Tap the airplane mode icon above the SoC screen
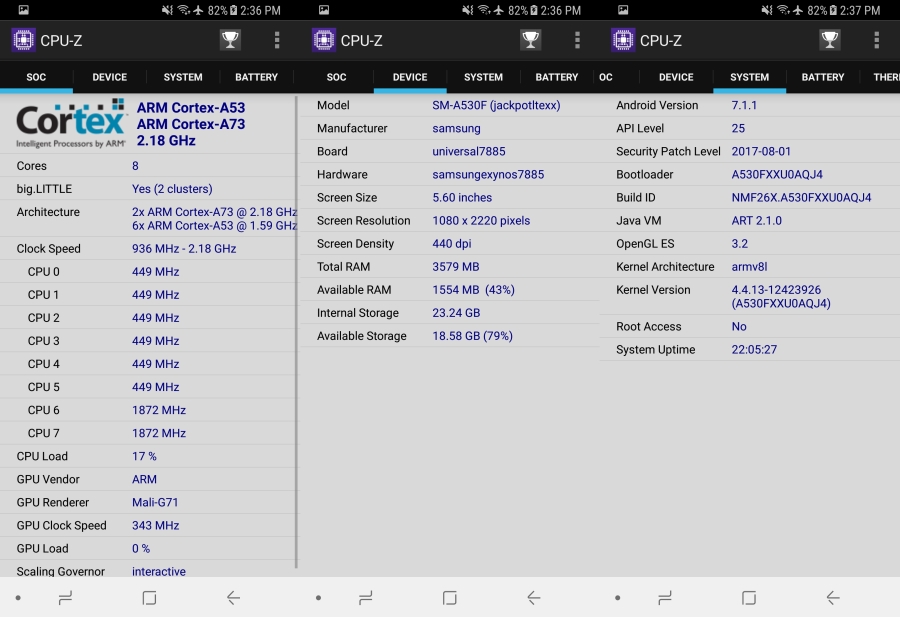The height and width of the screenshot is (617, 900). (198, 10)
